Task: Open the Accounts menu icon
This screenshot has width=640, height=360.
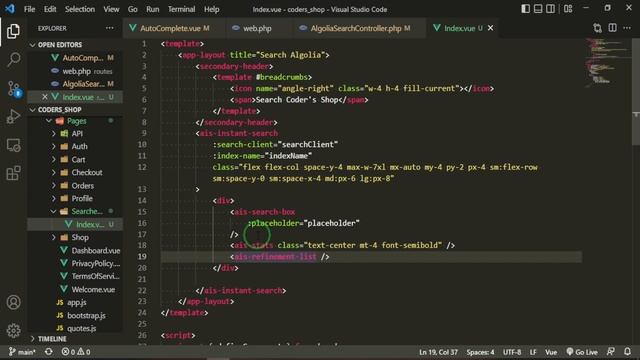Action: pos(13,302)
